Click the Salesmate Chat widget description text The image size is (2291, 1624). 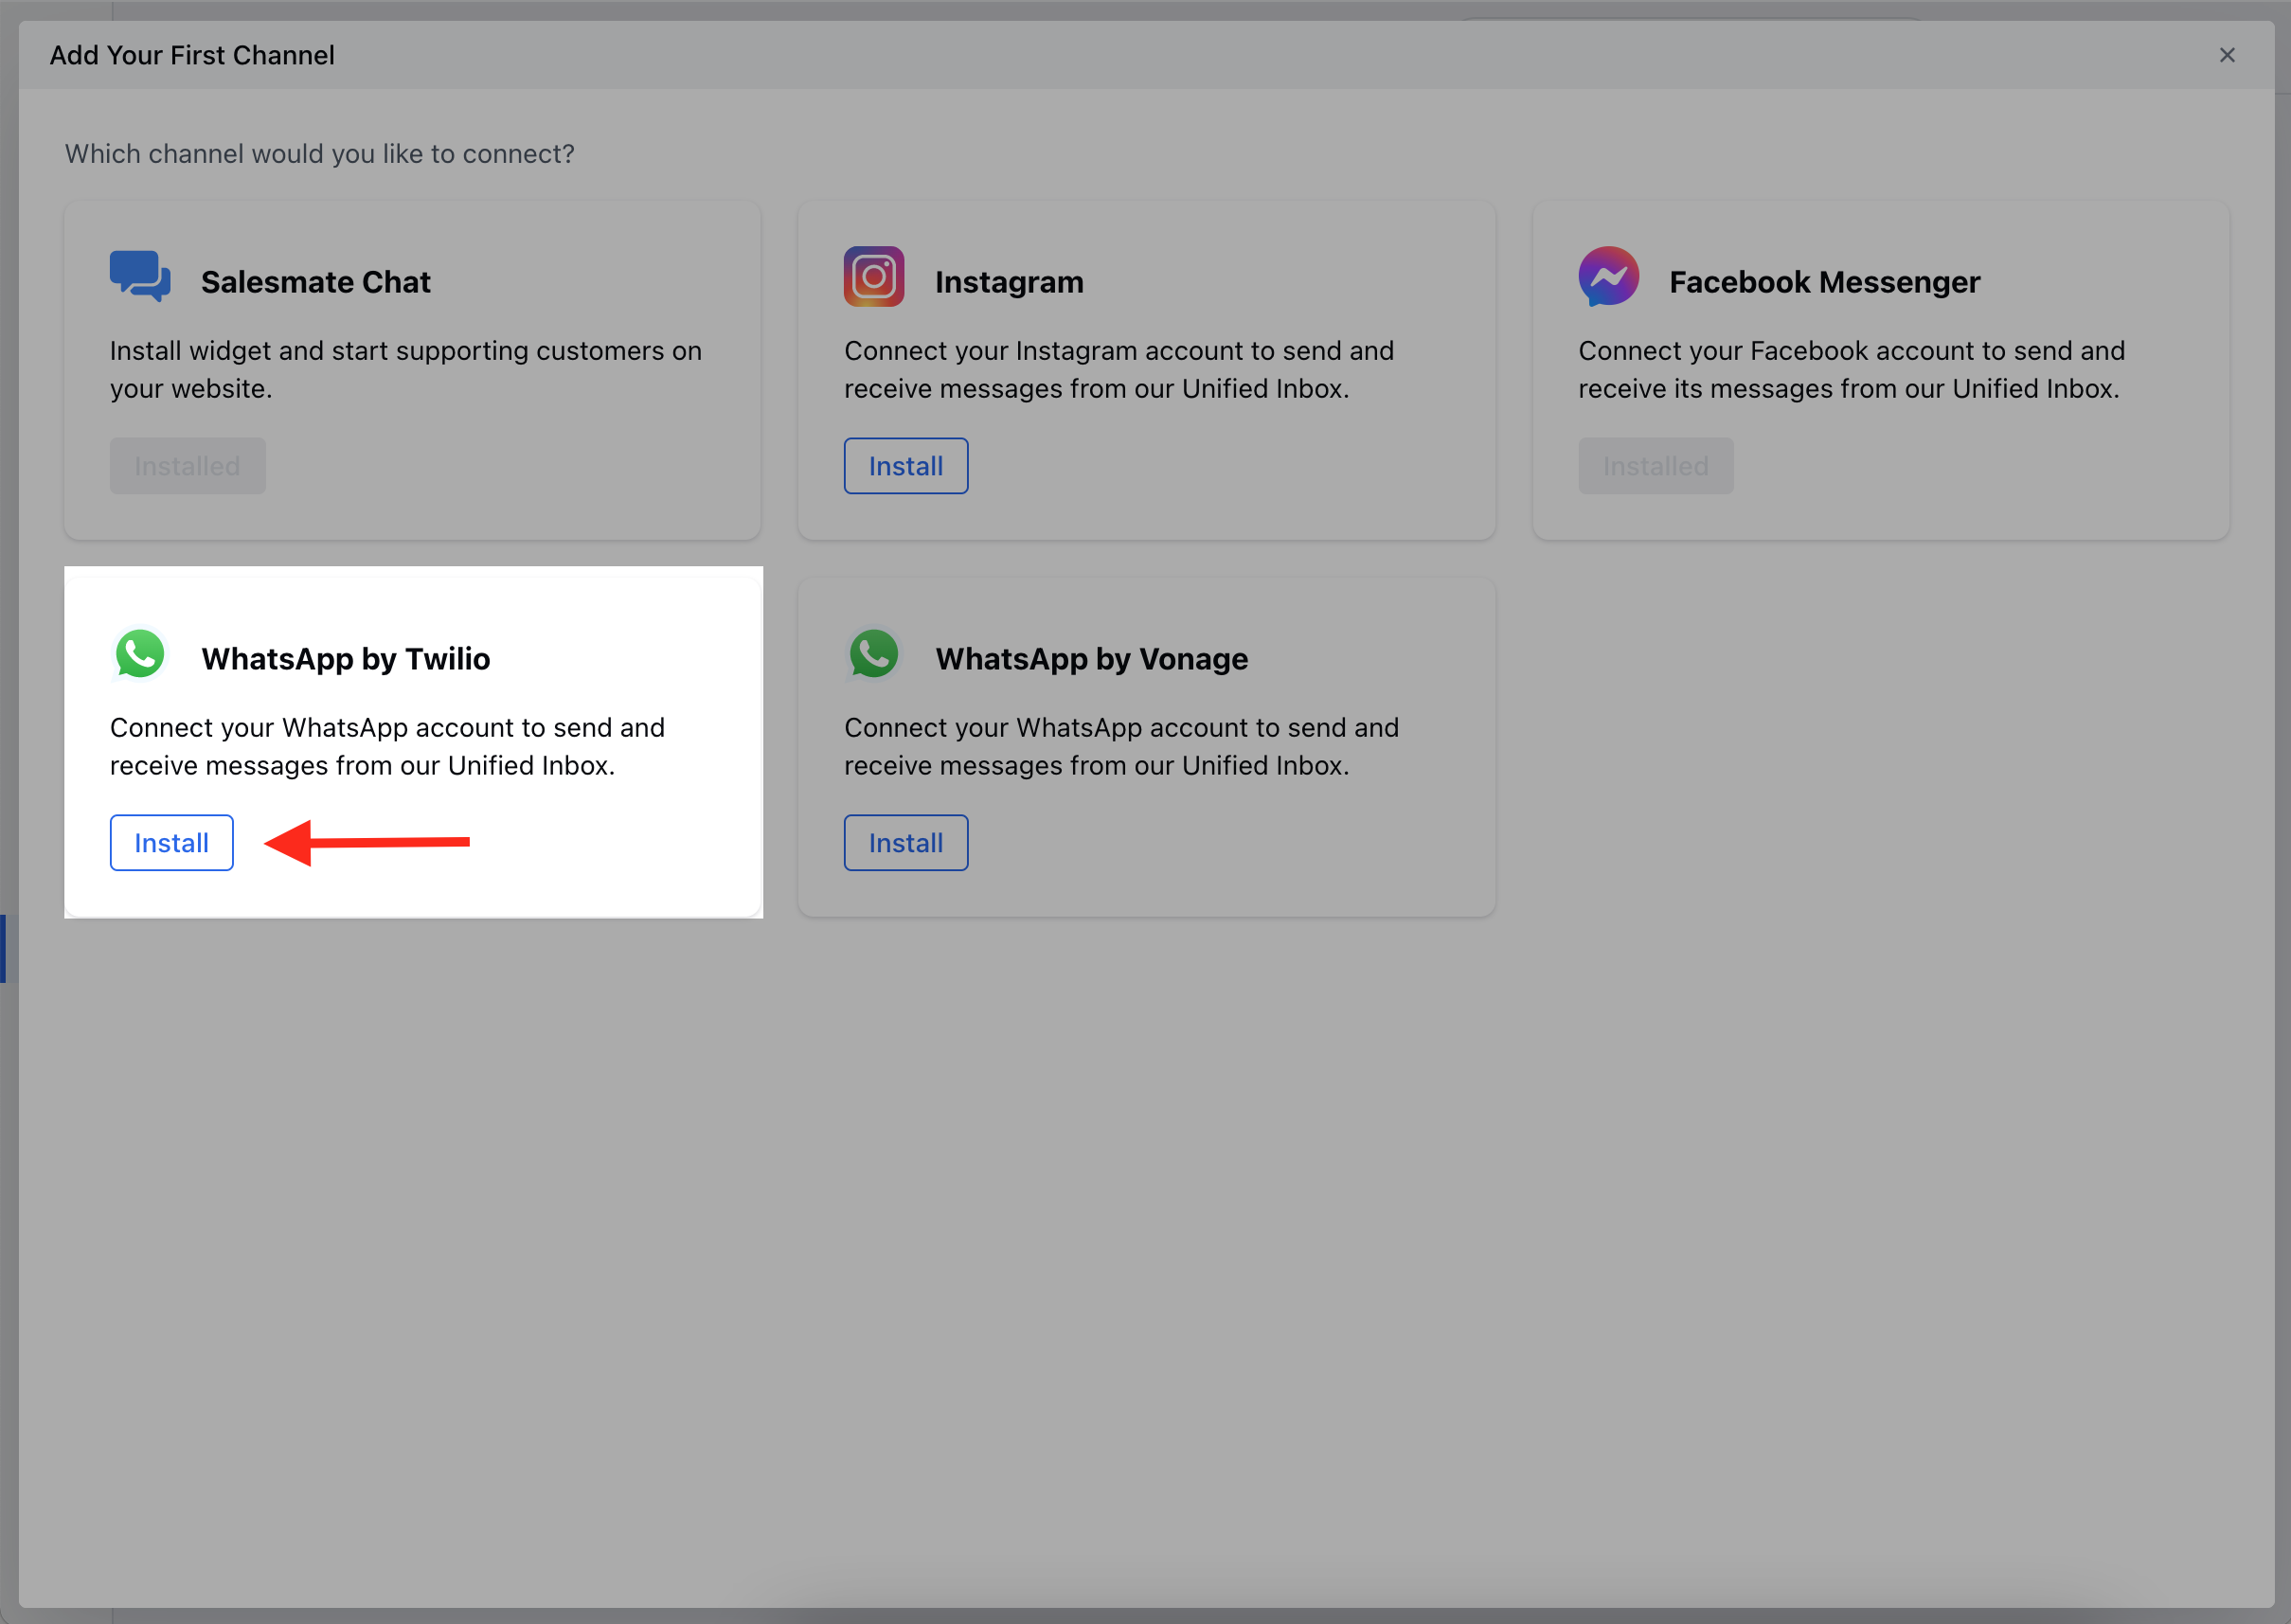click(x=406, y=370)
